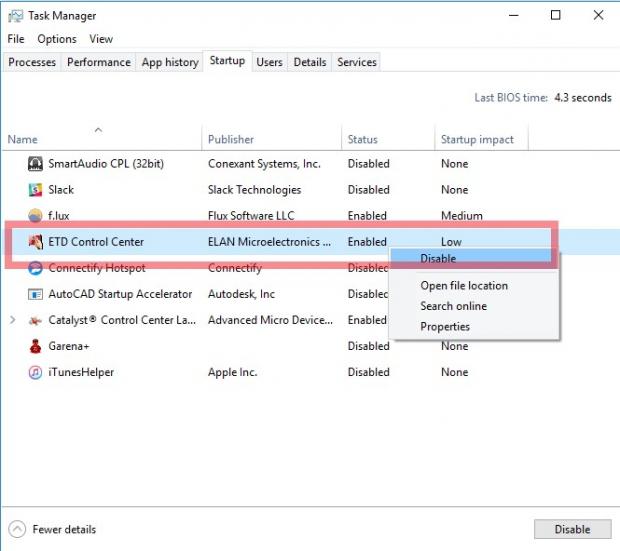Open Properties from the context menu
The width and height of the screenshot is (620, 551).
point(445,327)
